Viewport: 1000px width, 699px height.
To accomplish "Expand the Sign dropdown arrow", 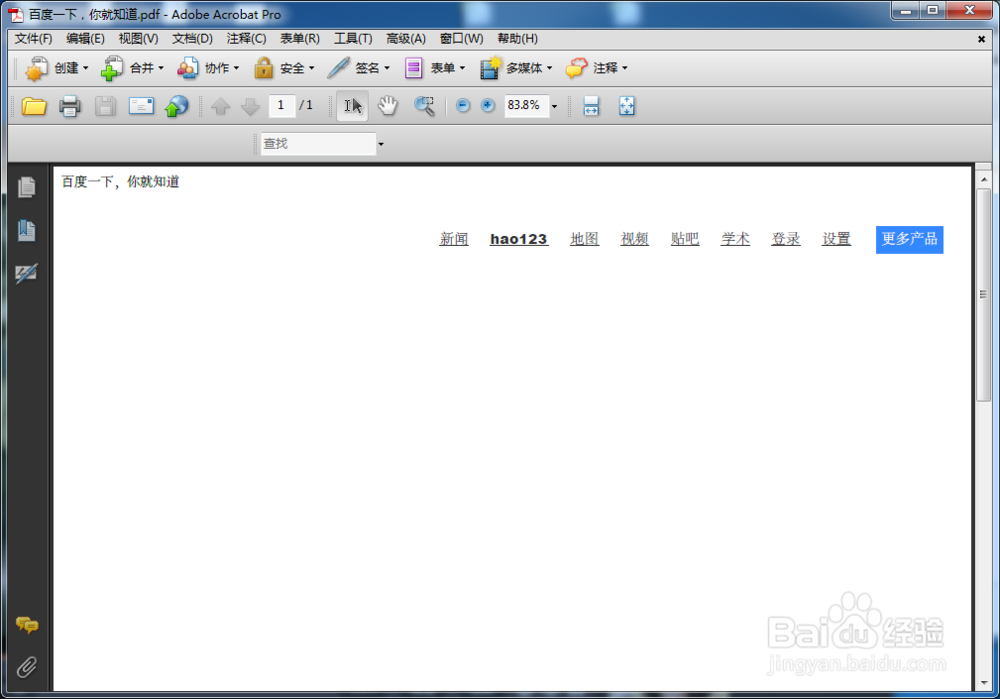I will point(386,68).
